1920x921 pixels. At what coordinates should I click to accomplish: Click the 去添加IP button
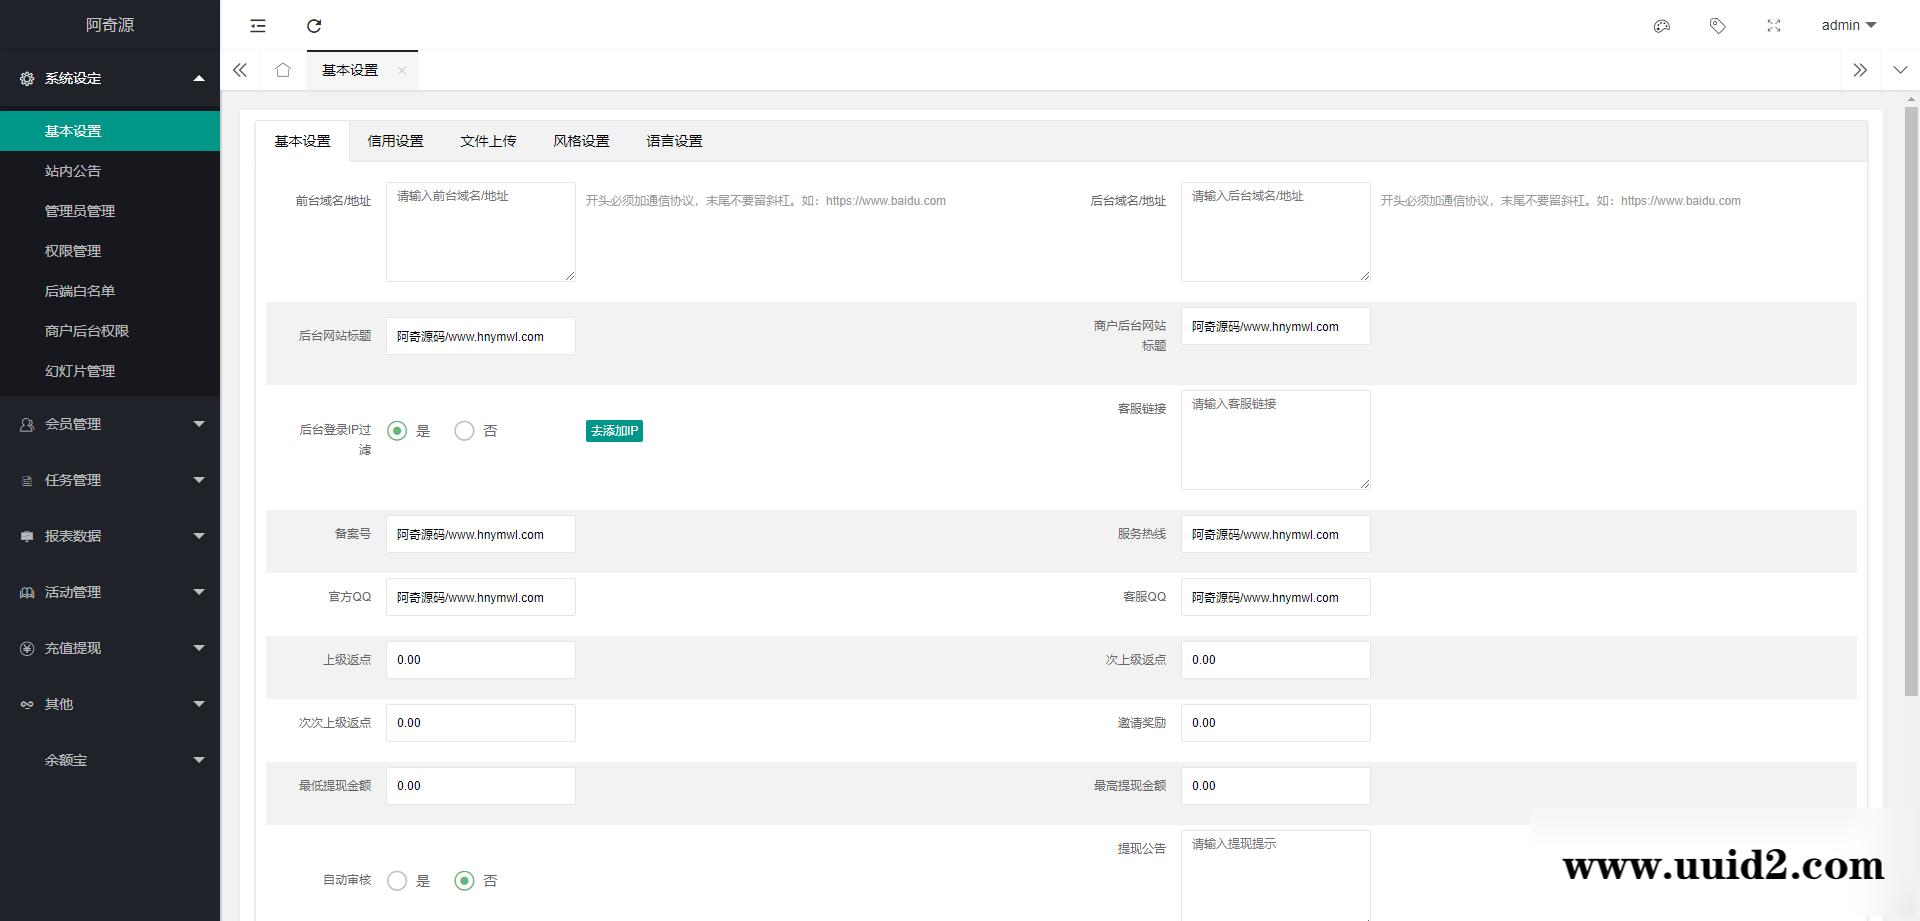614,431
